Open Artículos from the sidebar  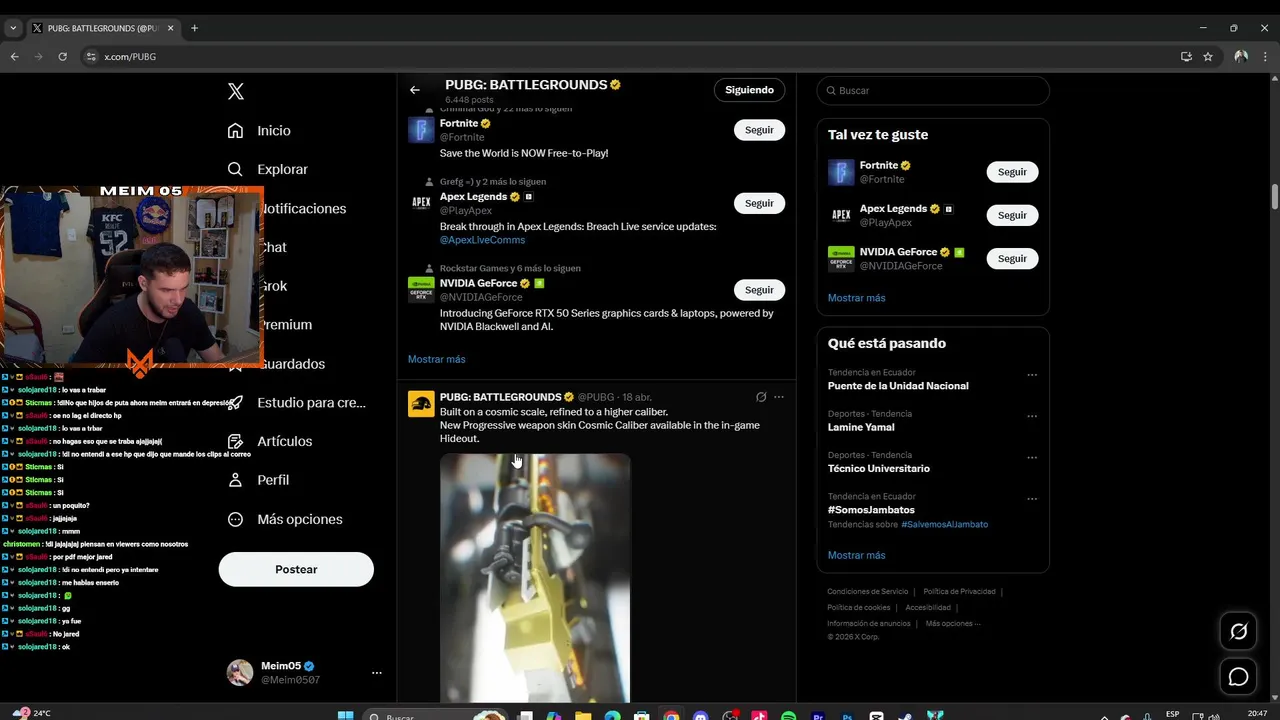point(270,441)
